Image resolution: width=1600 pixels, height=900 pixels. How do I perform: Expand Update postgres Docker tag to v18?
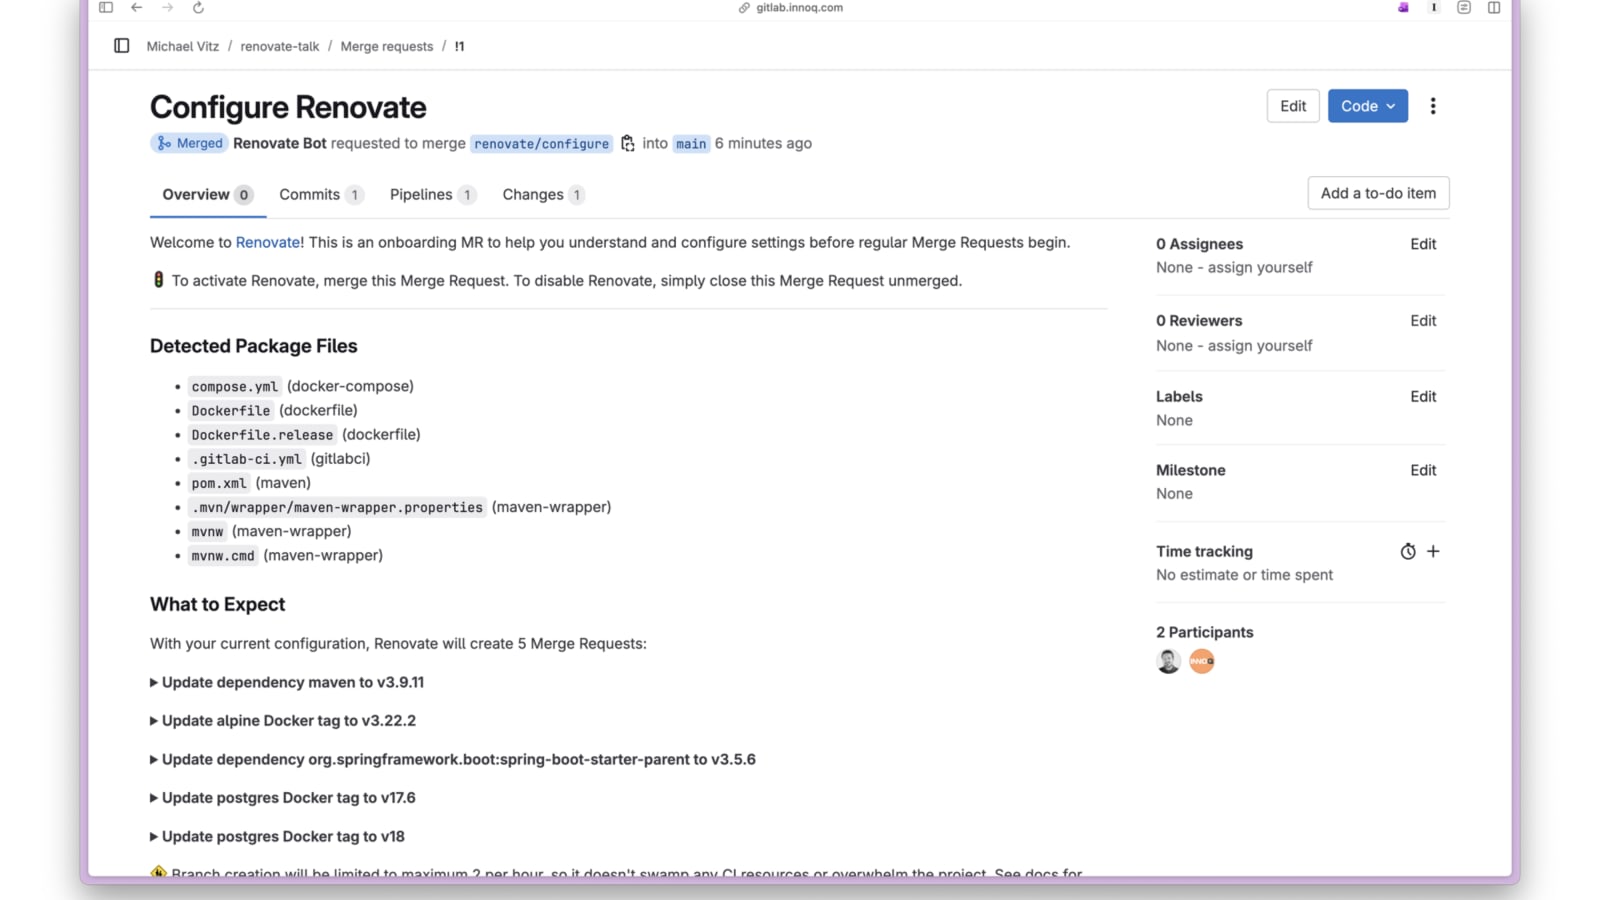(x=277, y=837)
